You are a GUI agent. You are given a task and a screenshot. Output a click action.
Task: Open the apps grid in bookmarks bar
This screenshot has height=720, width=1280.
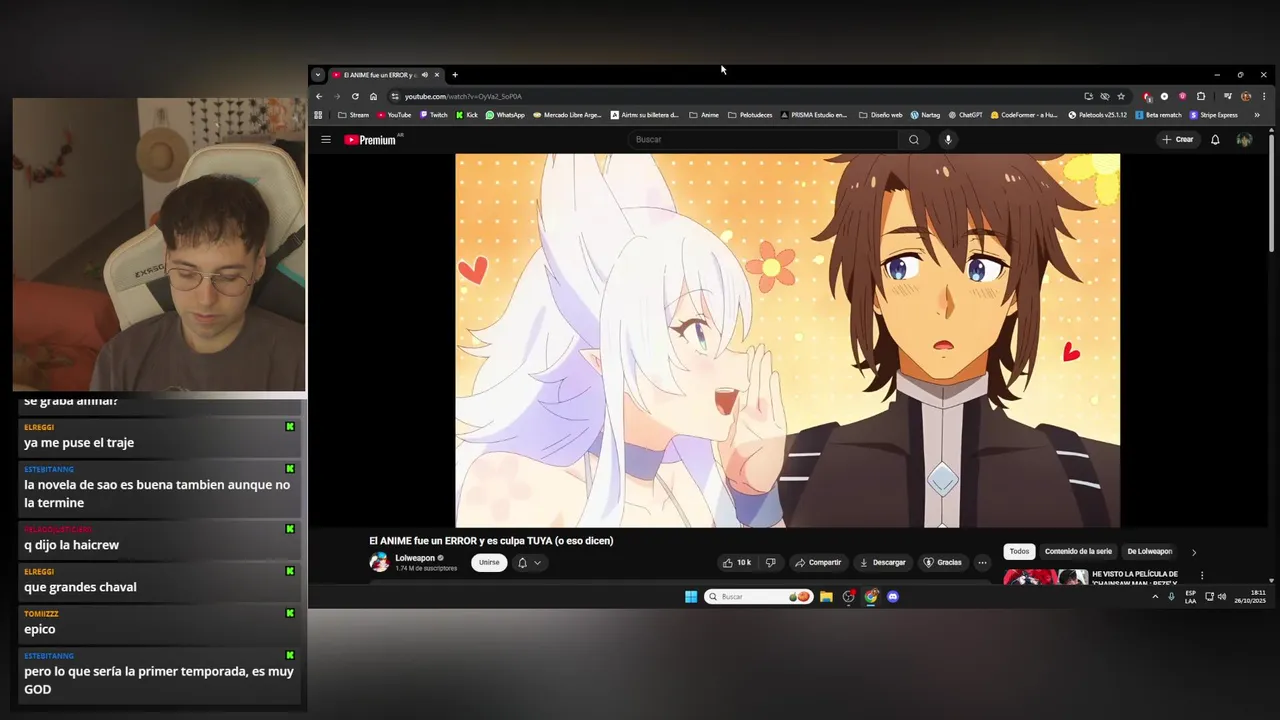tap(319, 115)
